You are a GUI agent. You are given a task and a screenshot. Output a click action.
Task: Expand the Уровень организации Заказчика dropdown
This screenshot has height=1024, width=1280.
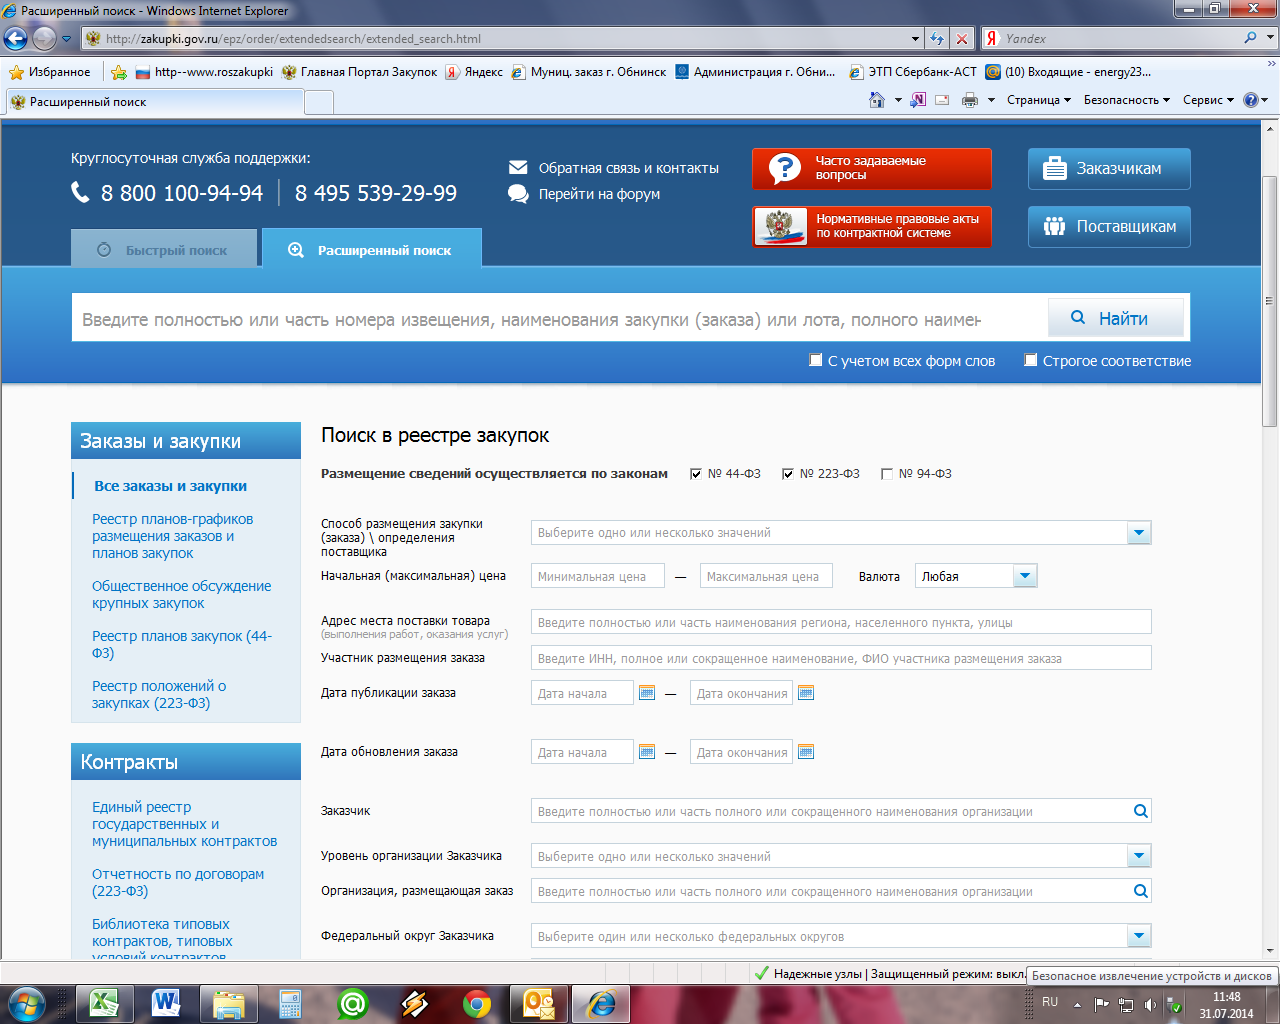(1138, 856)
